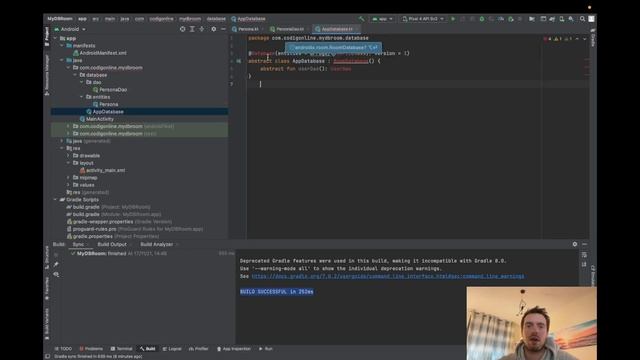This screenshot has width=640, height=360.
Task: Run the app with the green play button
Action: coord(453,19)
